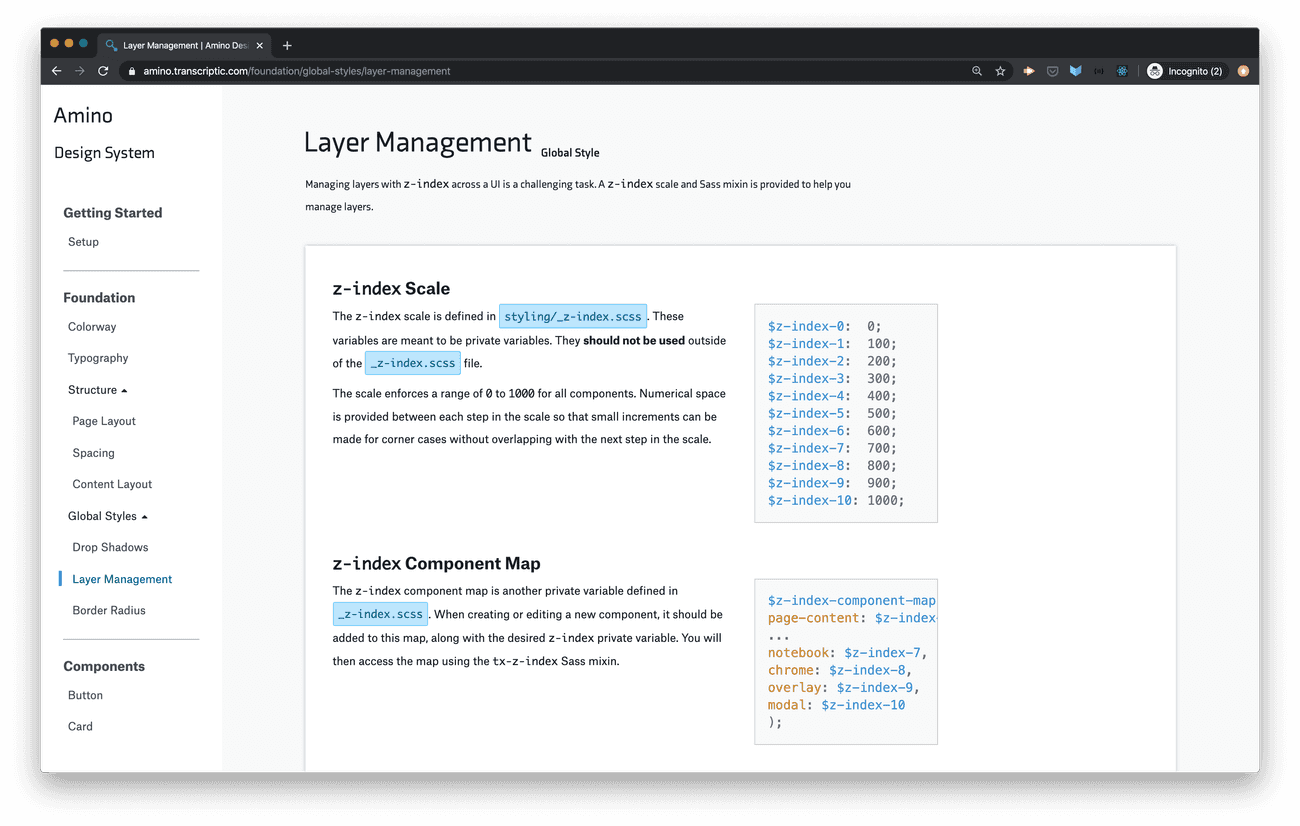Save the page to Pocket
The height and width of the screenshot is (826, 1300).
(1052, 70)
